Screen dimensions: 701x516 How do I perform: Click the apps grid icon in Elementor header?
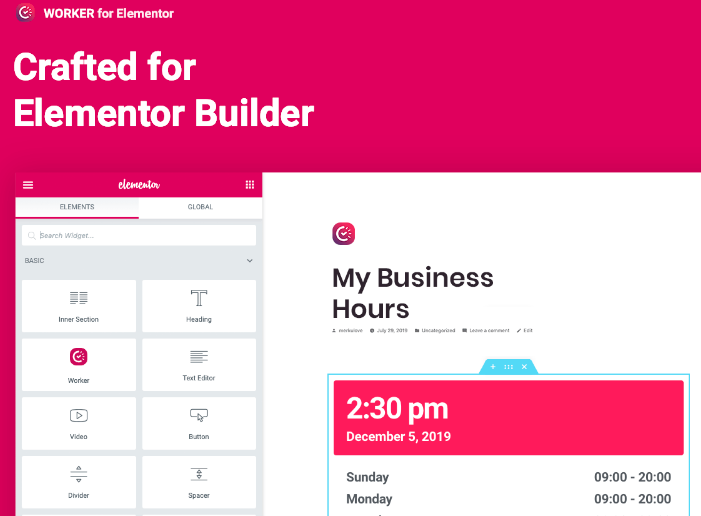click(249, 185)
